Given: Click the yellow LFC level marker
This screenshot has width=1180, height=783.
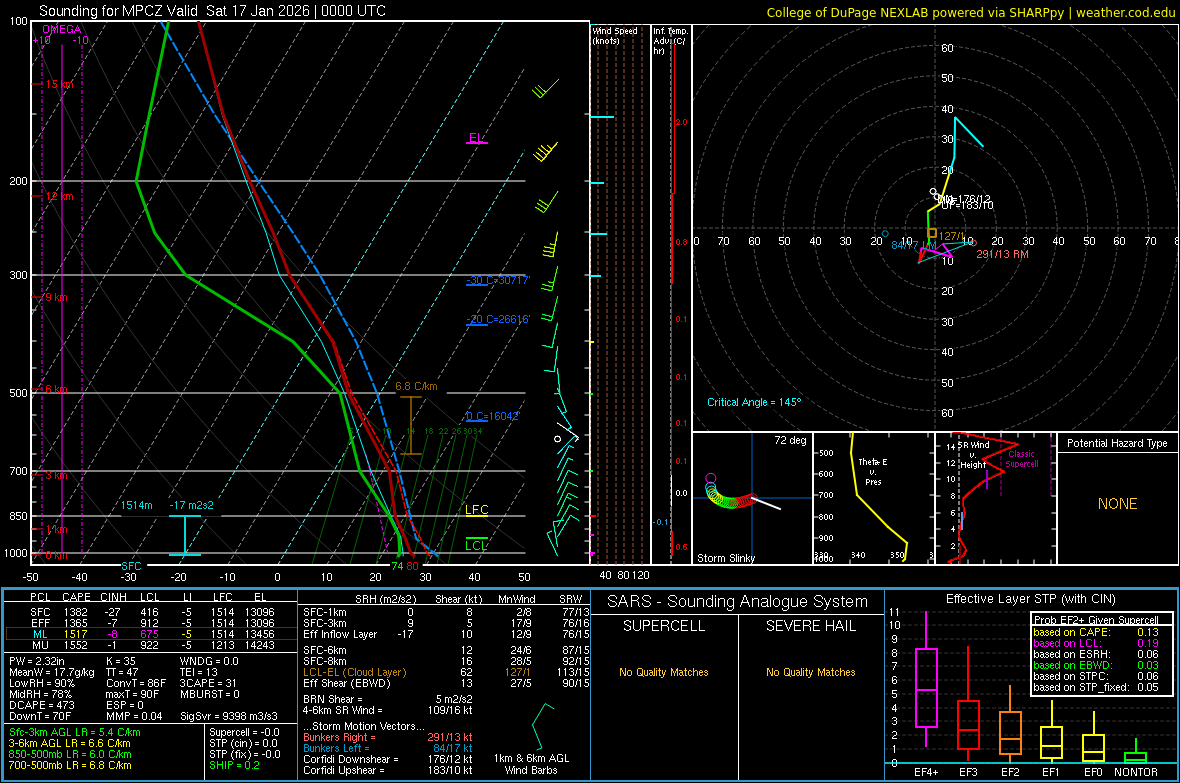Looking at the screenshot, I should [476, 510].
